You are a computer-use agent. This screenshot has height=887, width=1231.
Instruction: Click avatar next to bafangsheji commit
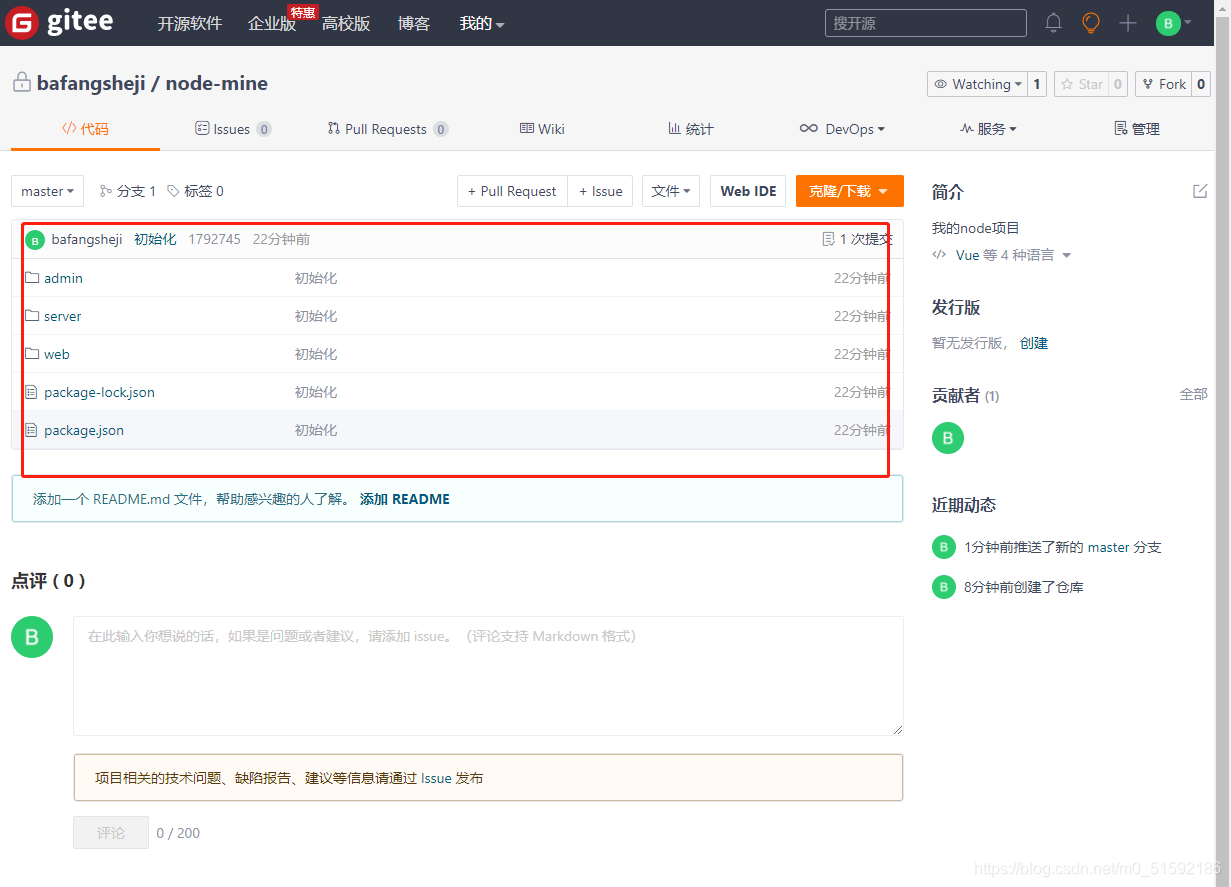[35, 240]
